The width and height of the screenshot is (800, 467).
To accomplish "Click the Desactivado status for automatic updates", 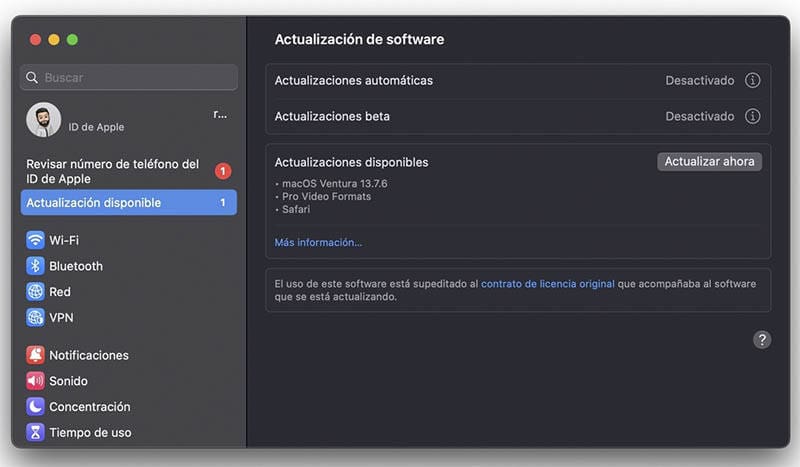I will point(699,80).
